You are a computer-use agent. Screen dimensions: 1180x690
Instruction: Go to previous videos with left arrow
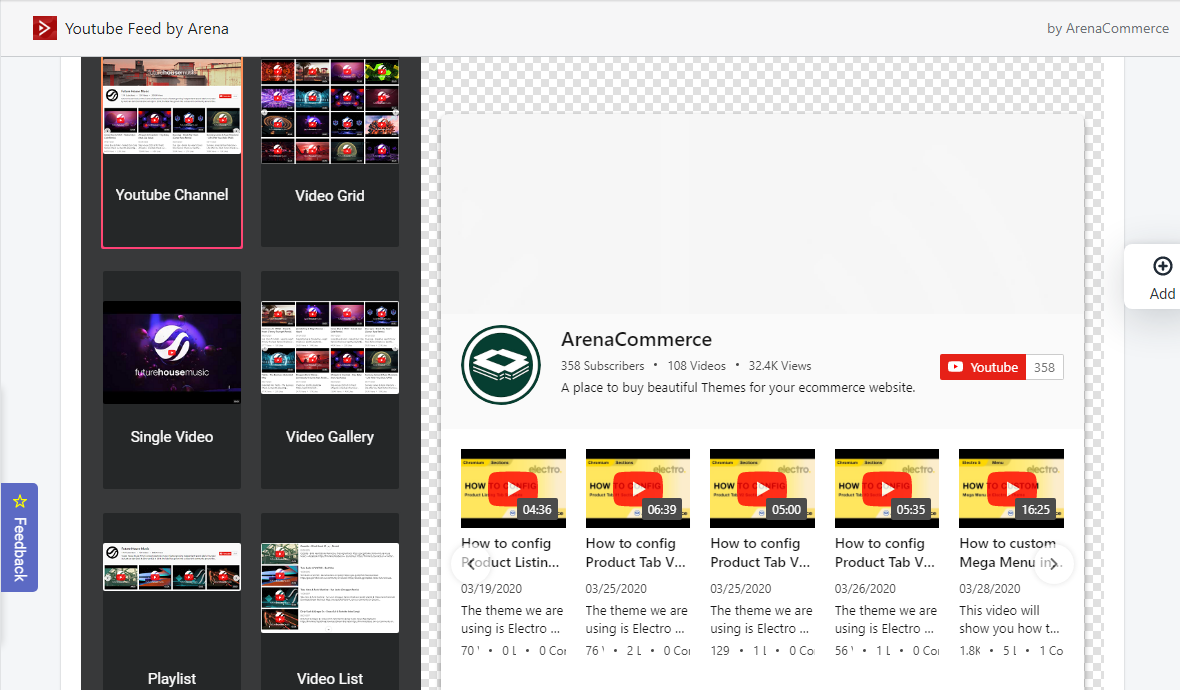[x=471, y=564]
